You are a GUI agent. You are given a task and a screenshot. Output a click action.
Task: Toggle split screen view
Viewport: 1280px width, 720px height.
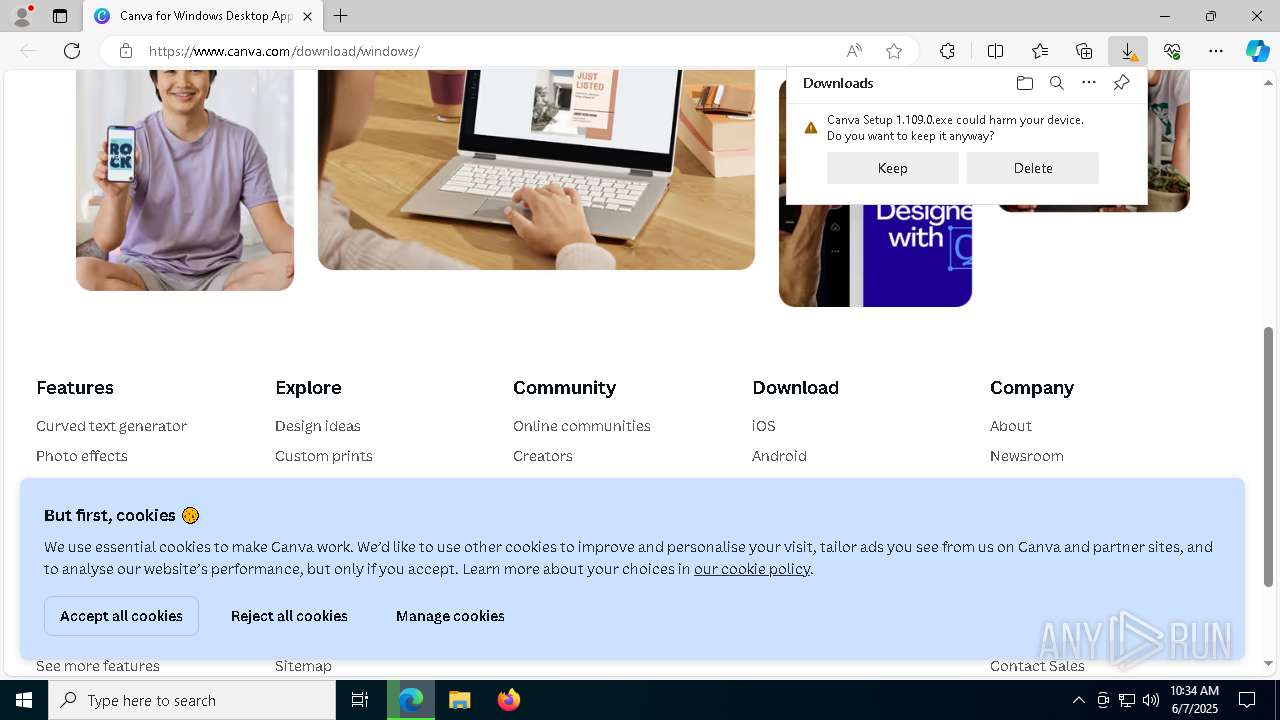[995, 51]
